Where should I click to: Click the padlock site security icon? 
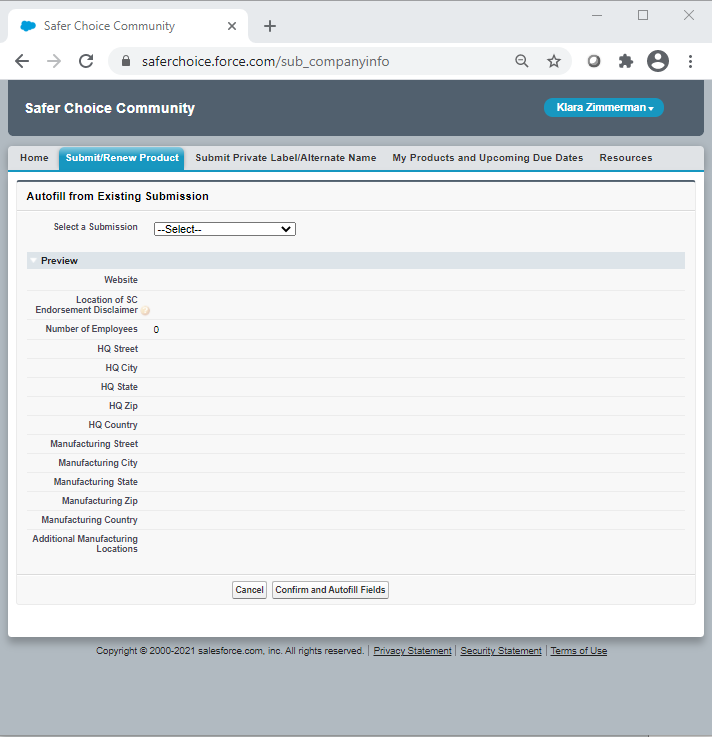pos(125,61)
